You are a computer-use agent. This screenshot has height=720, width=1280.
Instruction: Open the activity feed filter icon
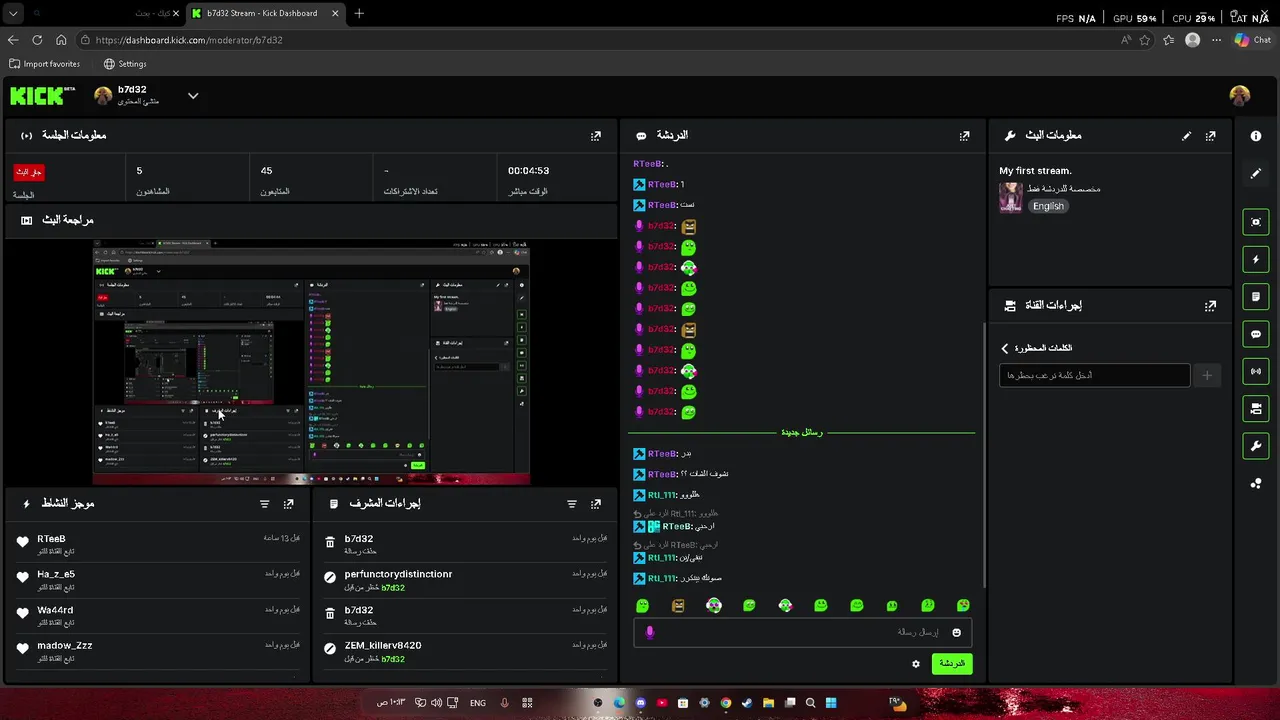click(265, 504)
